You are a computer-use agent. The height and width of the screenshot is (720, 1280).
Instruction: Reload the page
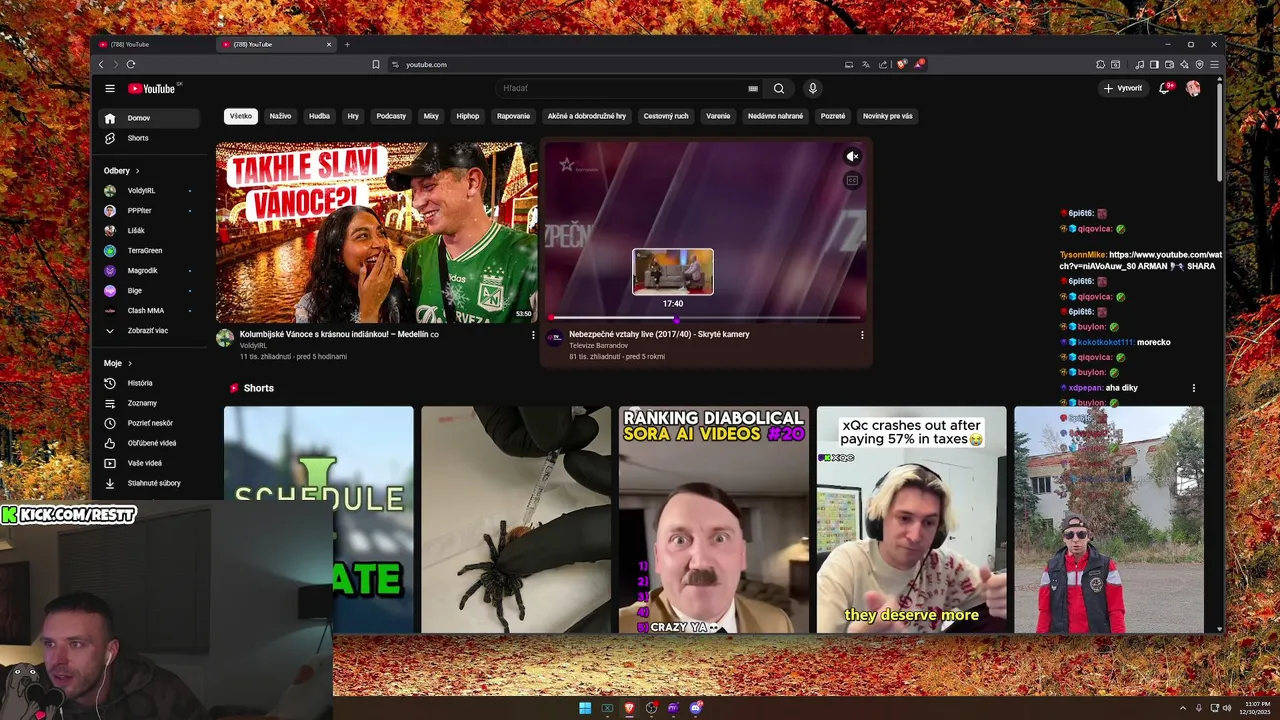pyautogui.click(x=131, y=64)
